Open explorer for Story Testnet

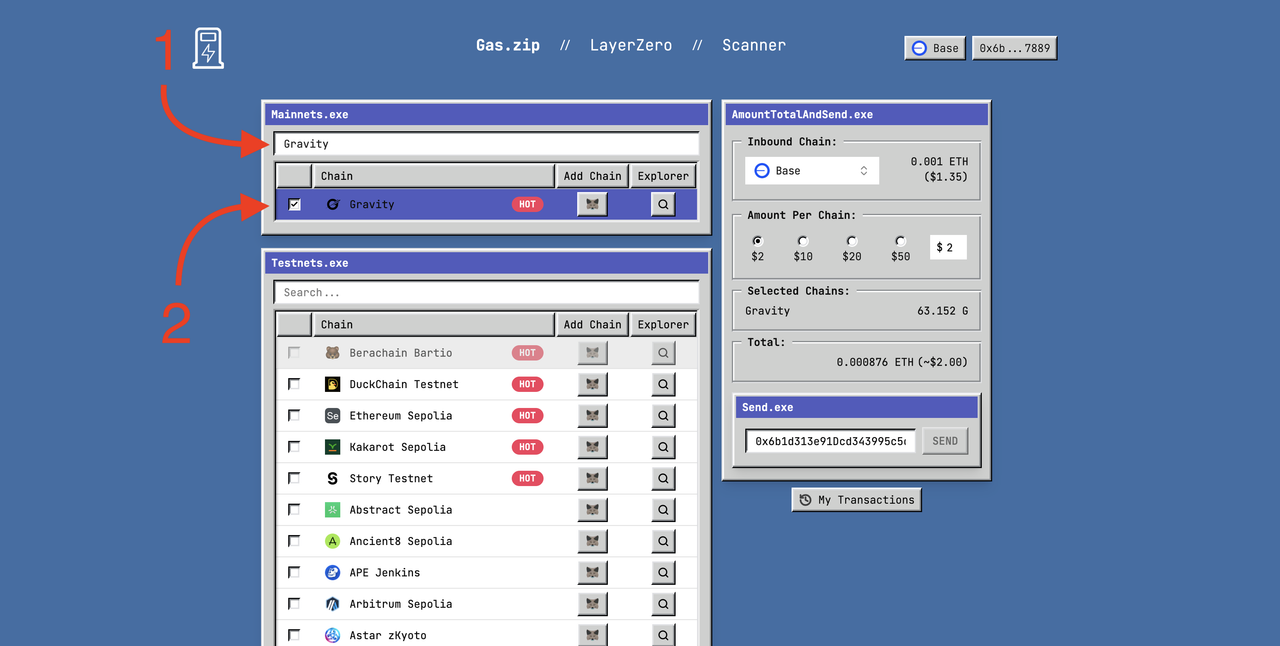(x=663, y=478)
